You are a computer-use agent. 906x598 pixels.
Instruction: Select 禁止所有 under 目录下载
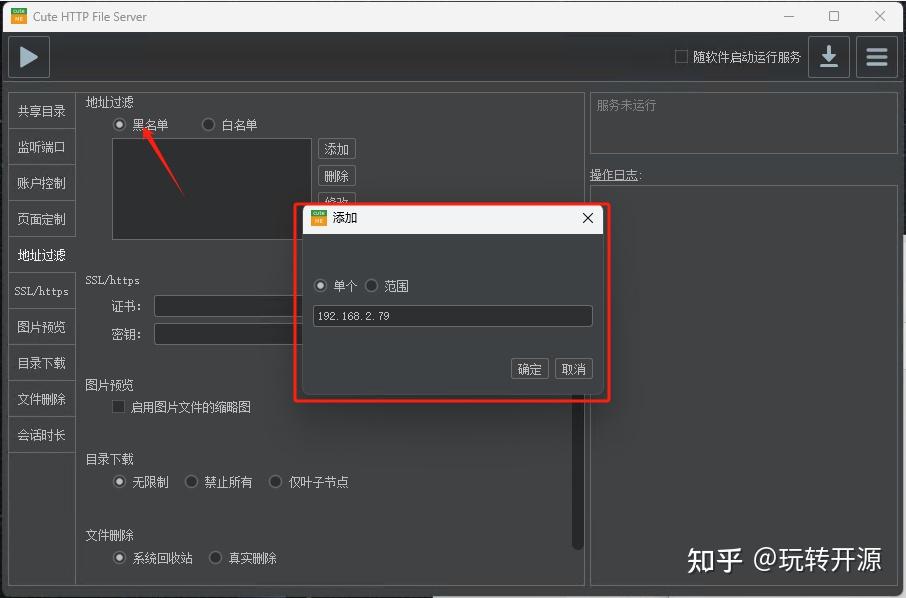point(191,481)
